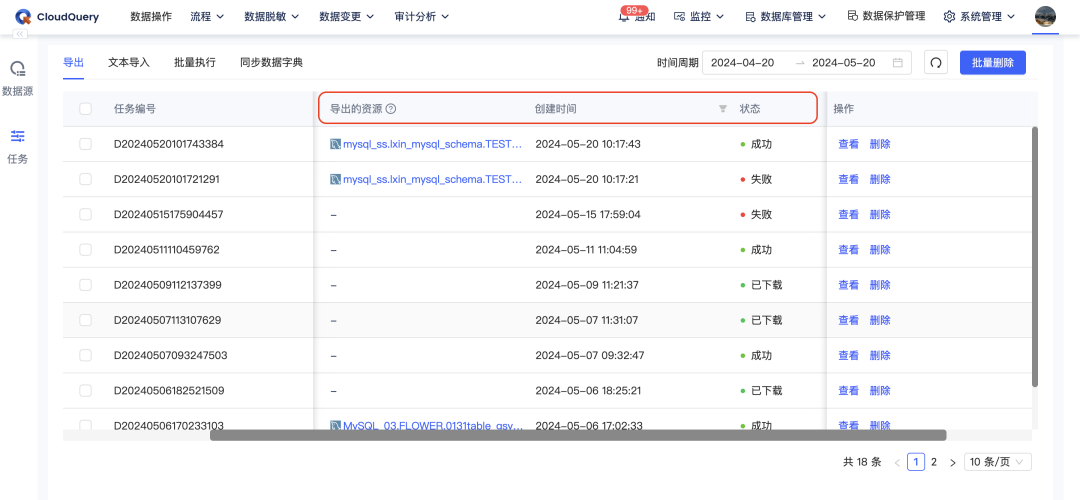Open 数据源 sidebar icon
Image resolution: width=1080 pixels, height=500 pixels.
(x=18, y=69)
